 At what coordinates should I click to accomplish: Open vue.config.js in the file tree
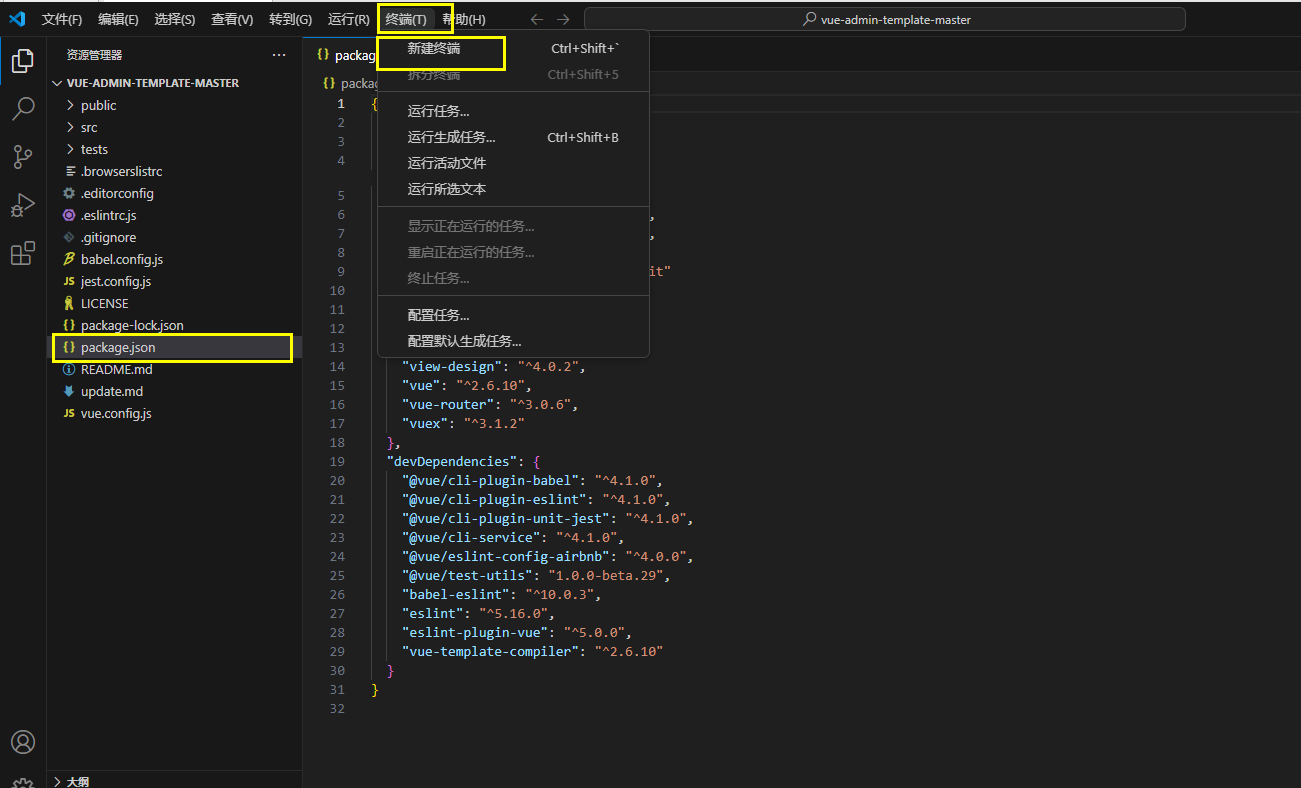coord(174,413)
